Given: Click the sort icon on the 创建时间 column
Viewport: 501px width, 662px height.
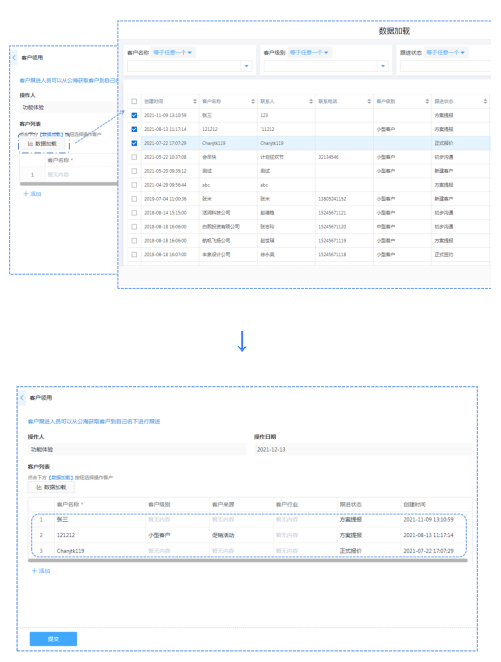Looking at the screenshot, I should pyautogui.click(x=195, y=101).
